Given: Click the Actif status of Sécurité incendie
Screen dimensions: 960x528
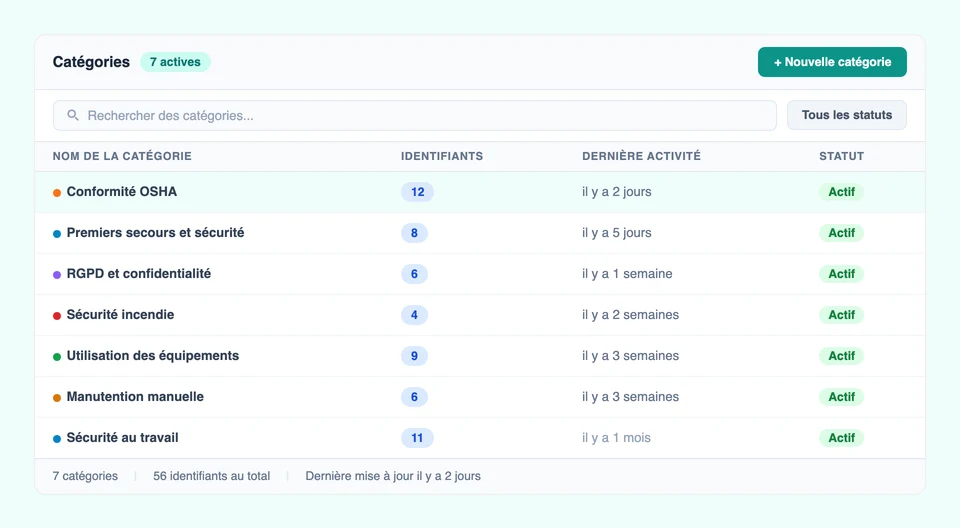Looking at the screenshot, I should coord(841,315).
